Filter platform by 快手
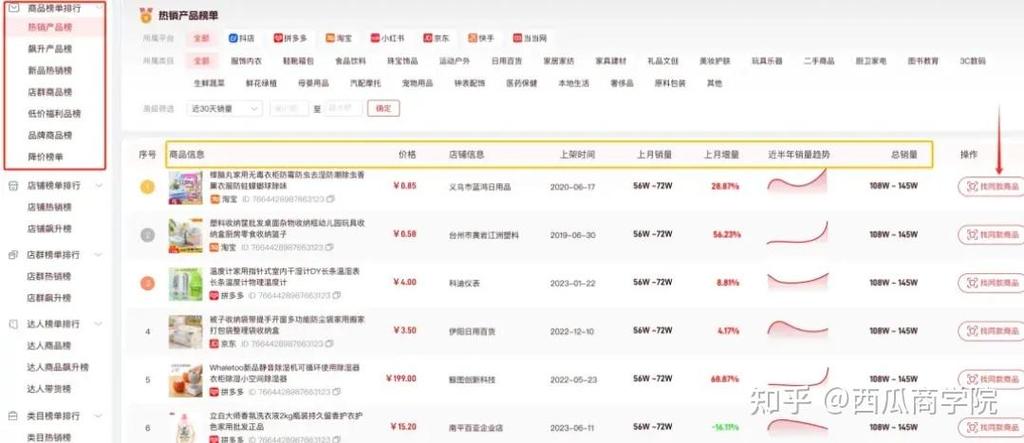Viewport: 1024px width, 443px height. coord(481,39)
